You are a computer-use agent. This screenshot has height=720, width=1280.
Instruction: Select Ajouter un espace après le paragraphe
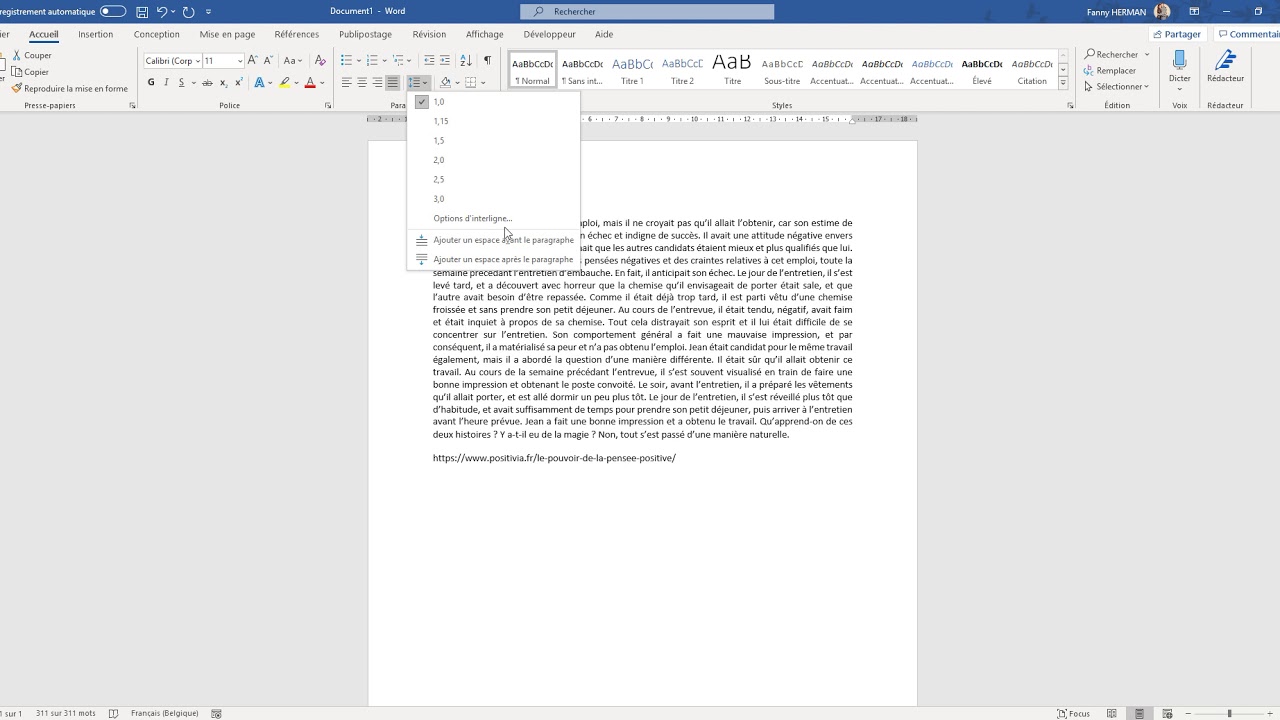(x=493, y=260)
